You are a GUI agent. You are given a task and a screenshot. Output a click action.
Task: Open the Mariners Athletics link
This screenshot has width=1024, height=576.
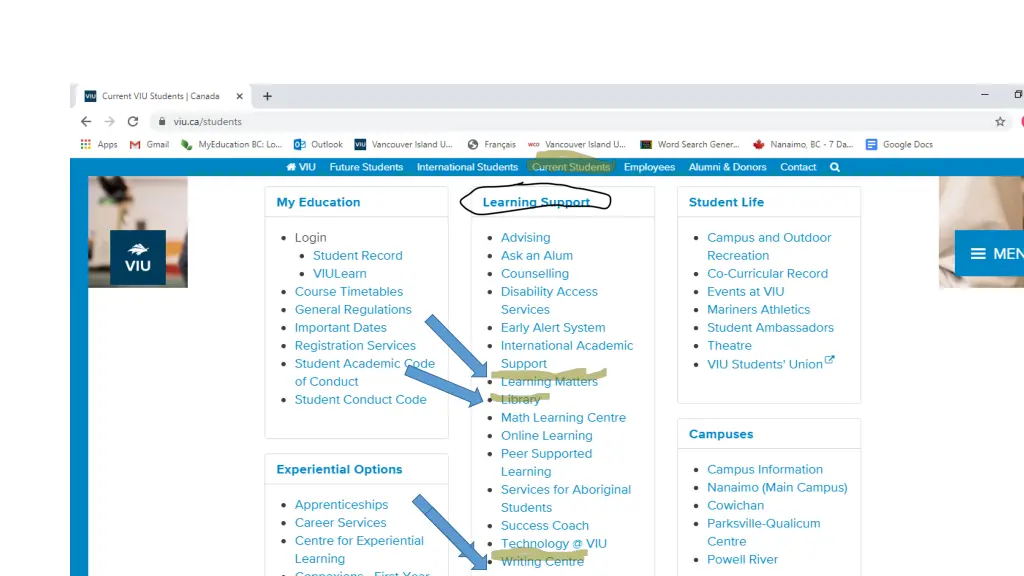[x=758, y=310]
